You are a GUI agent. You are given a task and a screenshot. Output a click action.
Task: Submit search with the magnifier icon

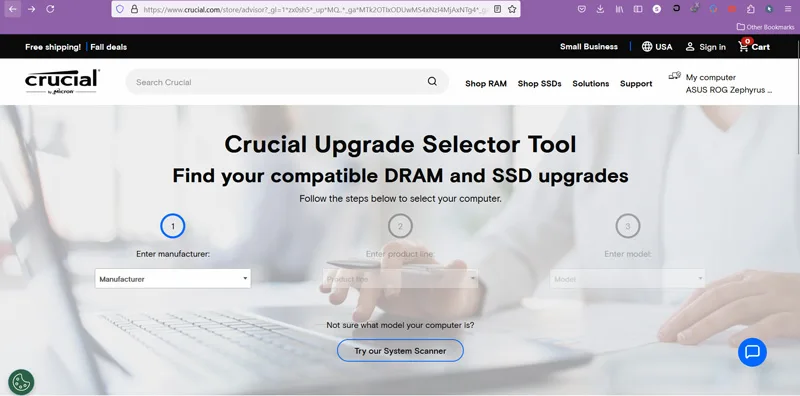click(x=432, y=82)
